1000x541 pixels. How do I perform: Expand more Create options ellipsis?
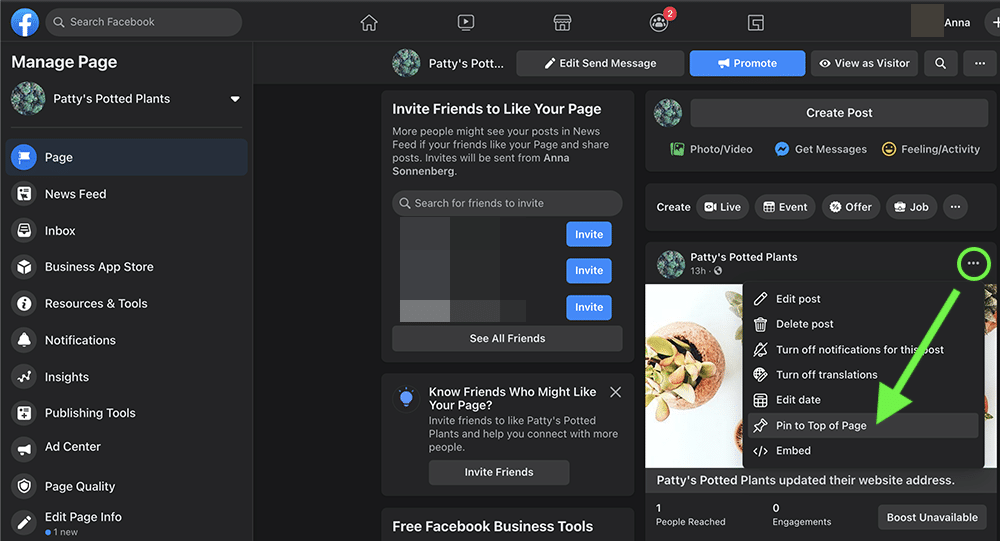coord(955,207)
